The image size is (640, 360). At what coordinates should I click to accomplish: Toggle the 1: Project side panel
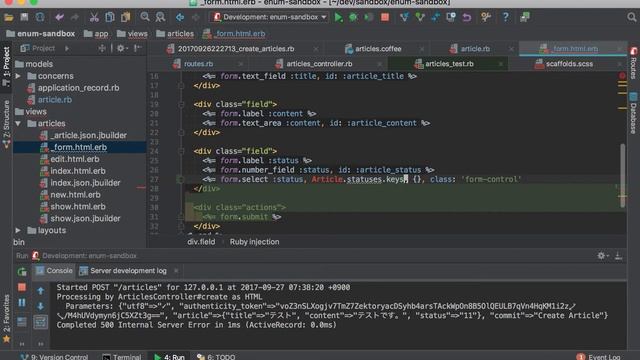point(6,66)
